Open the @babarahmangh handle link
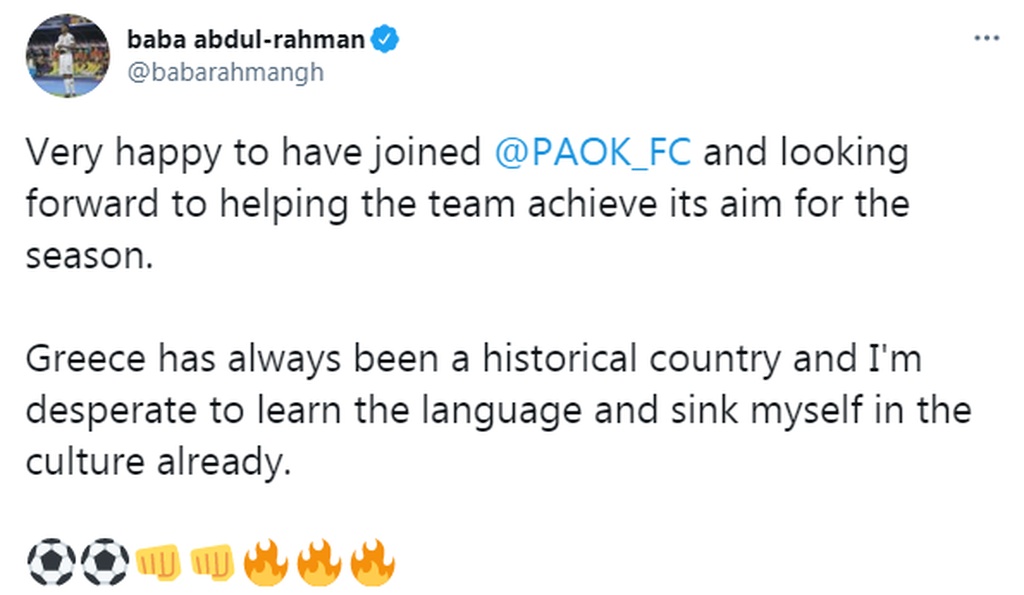Screen dimensions: 1024x595 coord(225,73)
